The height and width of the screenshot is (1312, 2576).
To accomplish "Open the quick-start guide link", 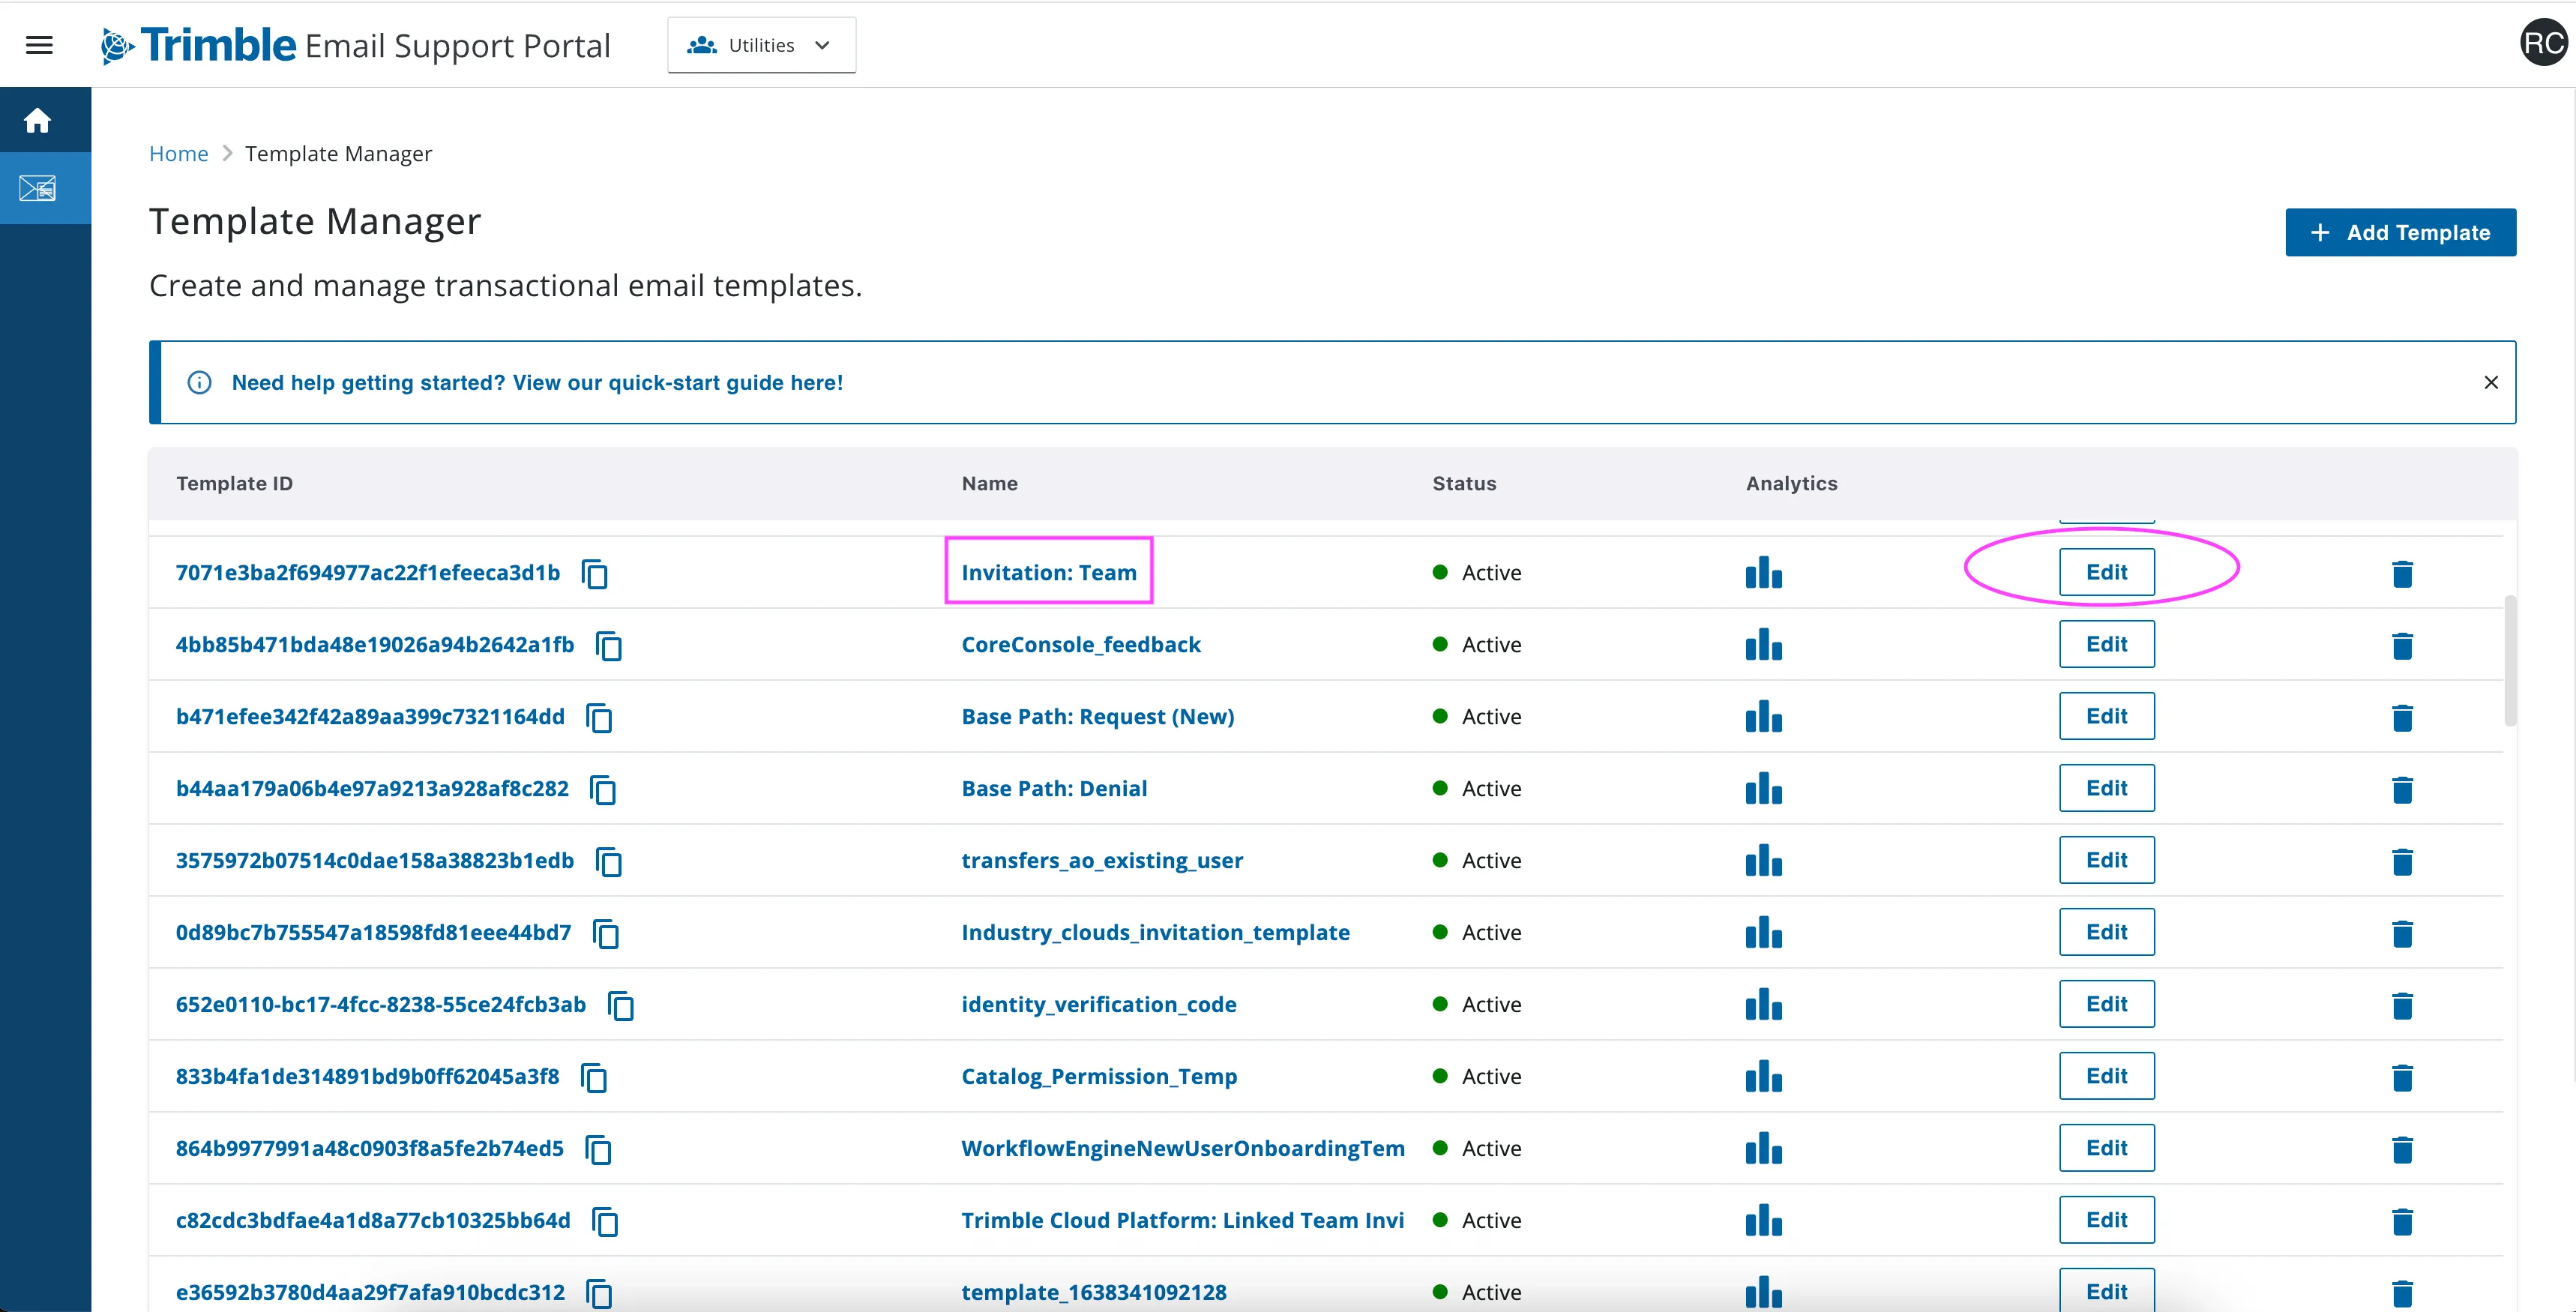I will [x=537, y=383].
